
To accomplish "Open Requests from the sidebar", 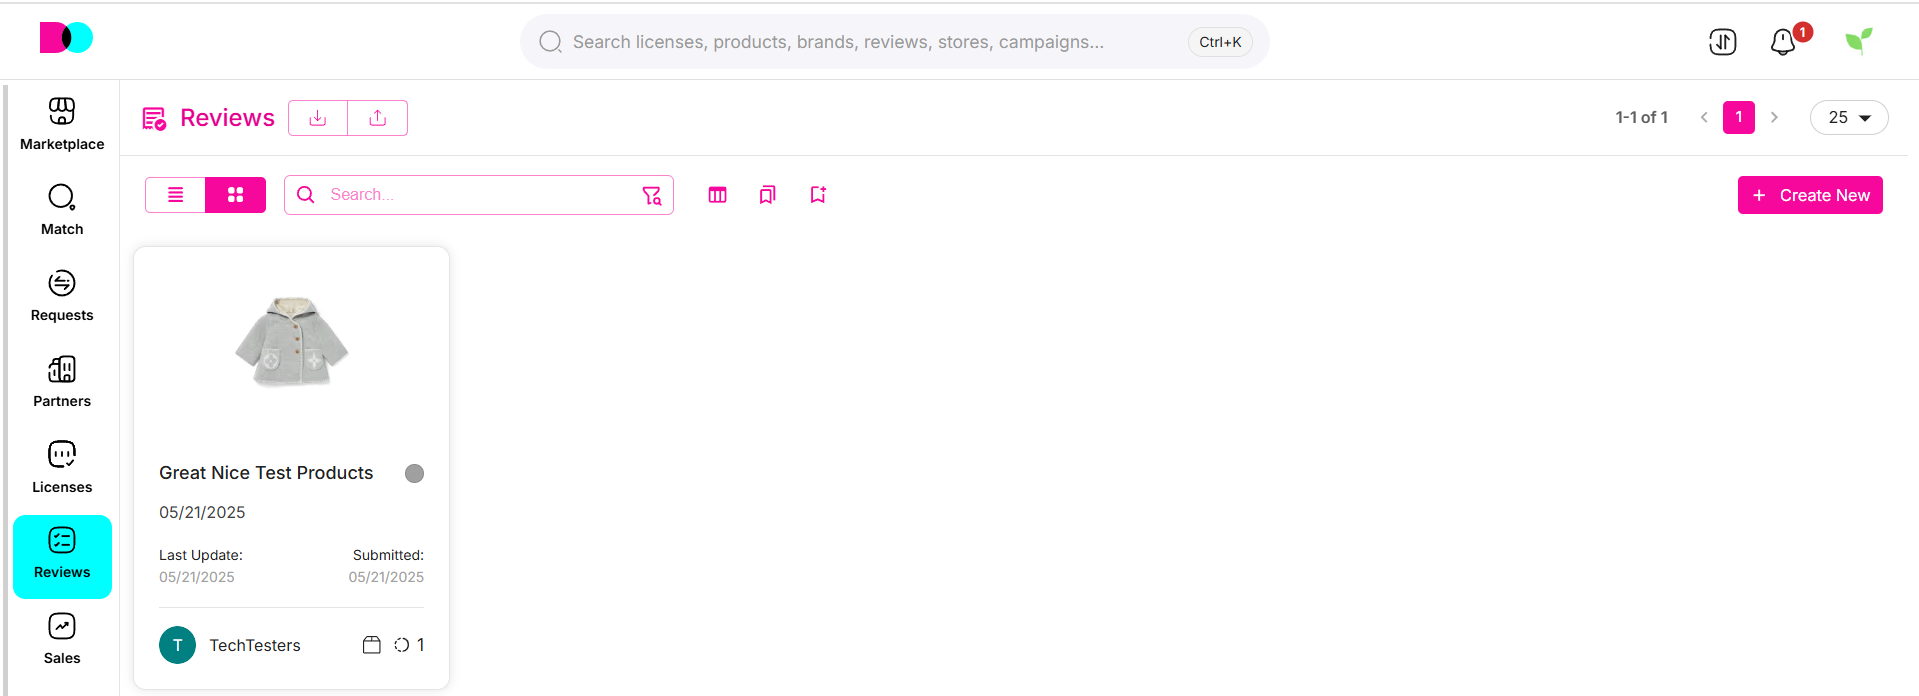I will pos(62,296).
